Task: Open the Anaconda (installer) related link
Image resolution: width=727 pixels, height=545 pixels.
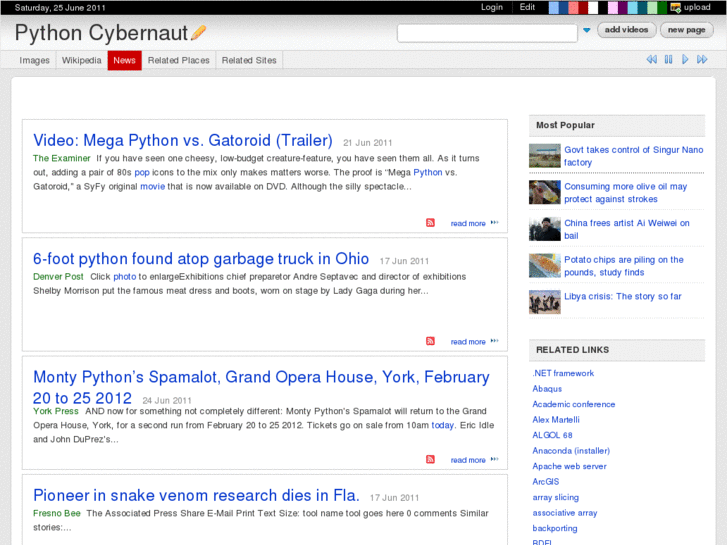Action: (571, 450)
